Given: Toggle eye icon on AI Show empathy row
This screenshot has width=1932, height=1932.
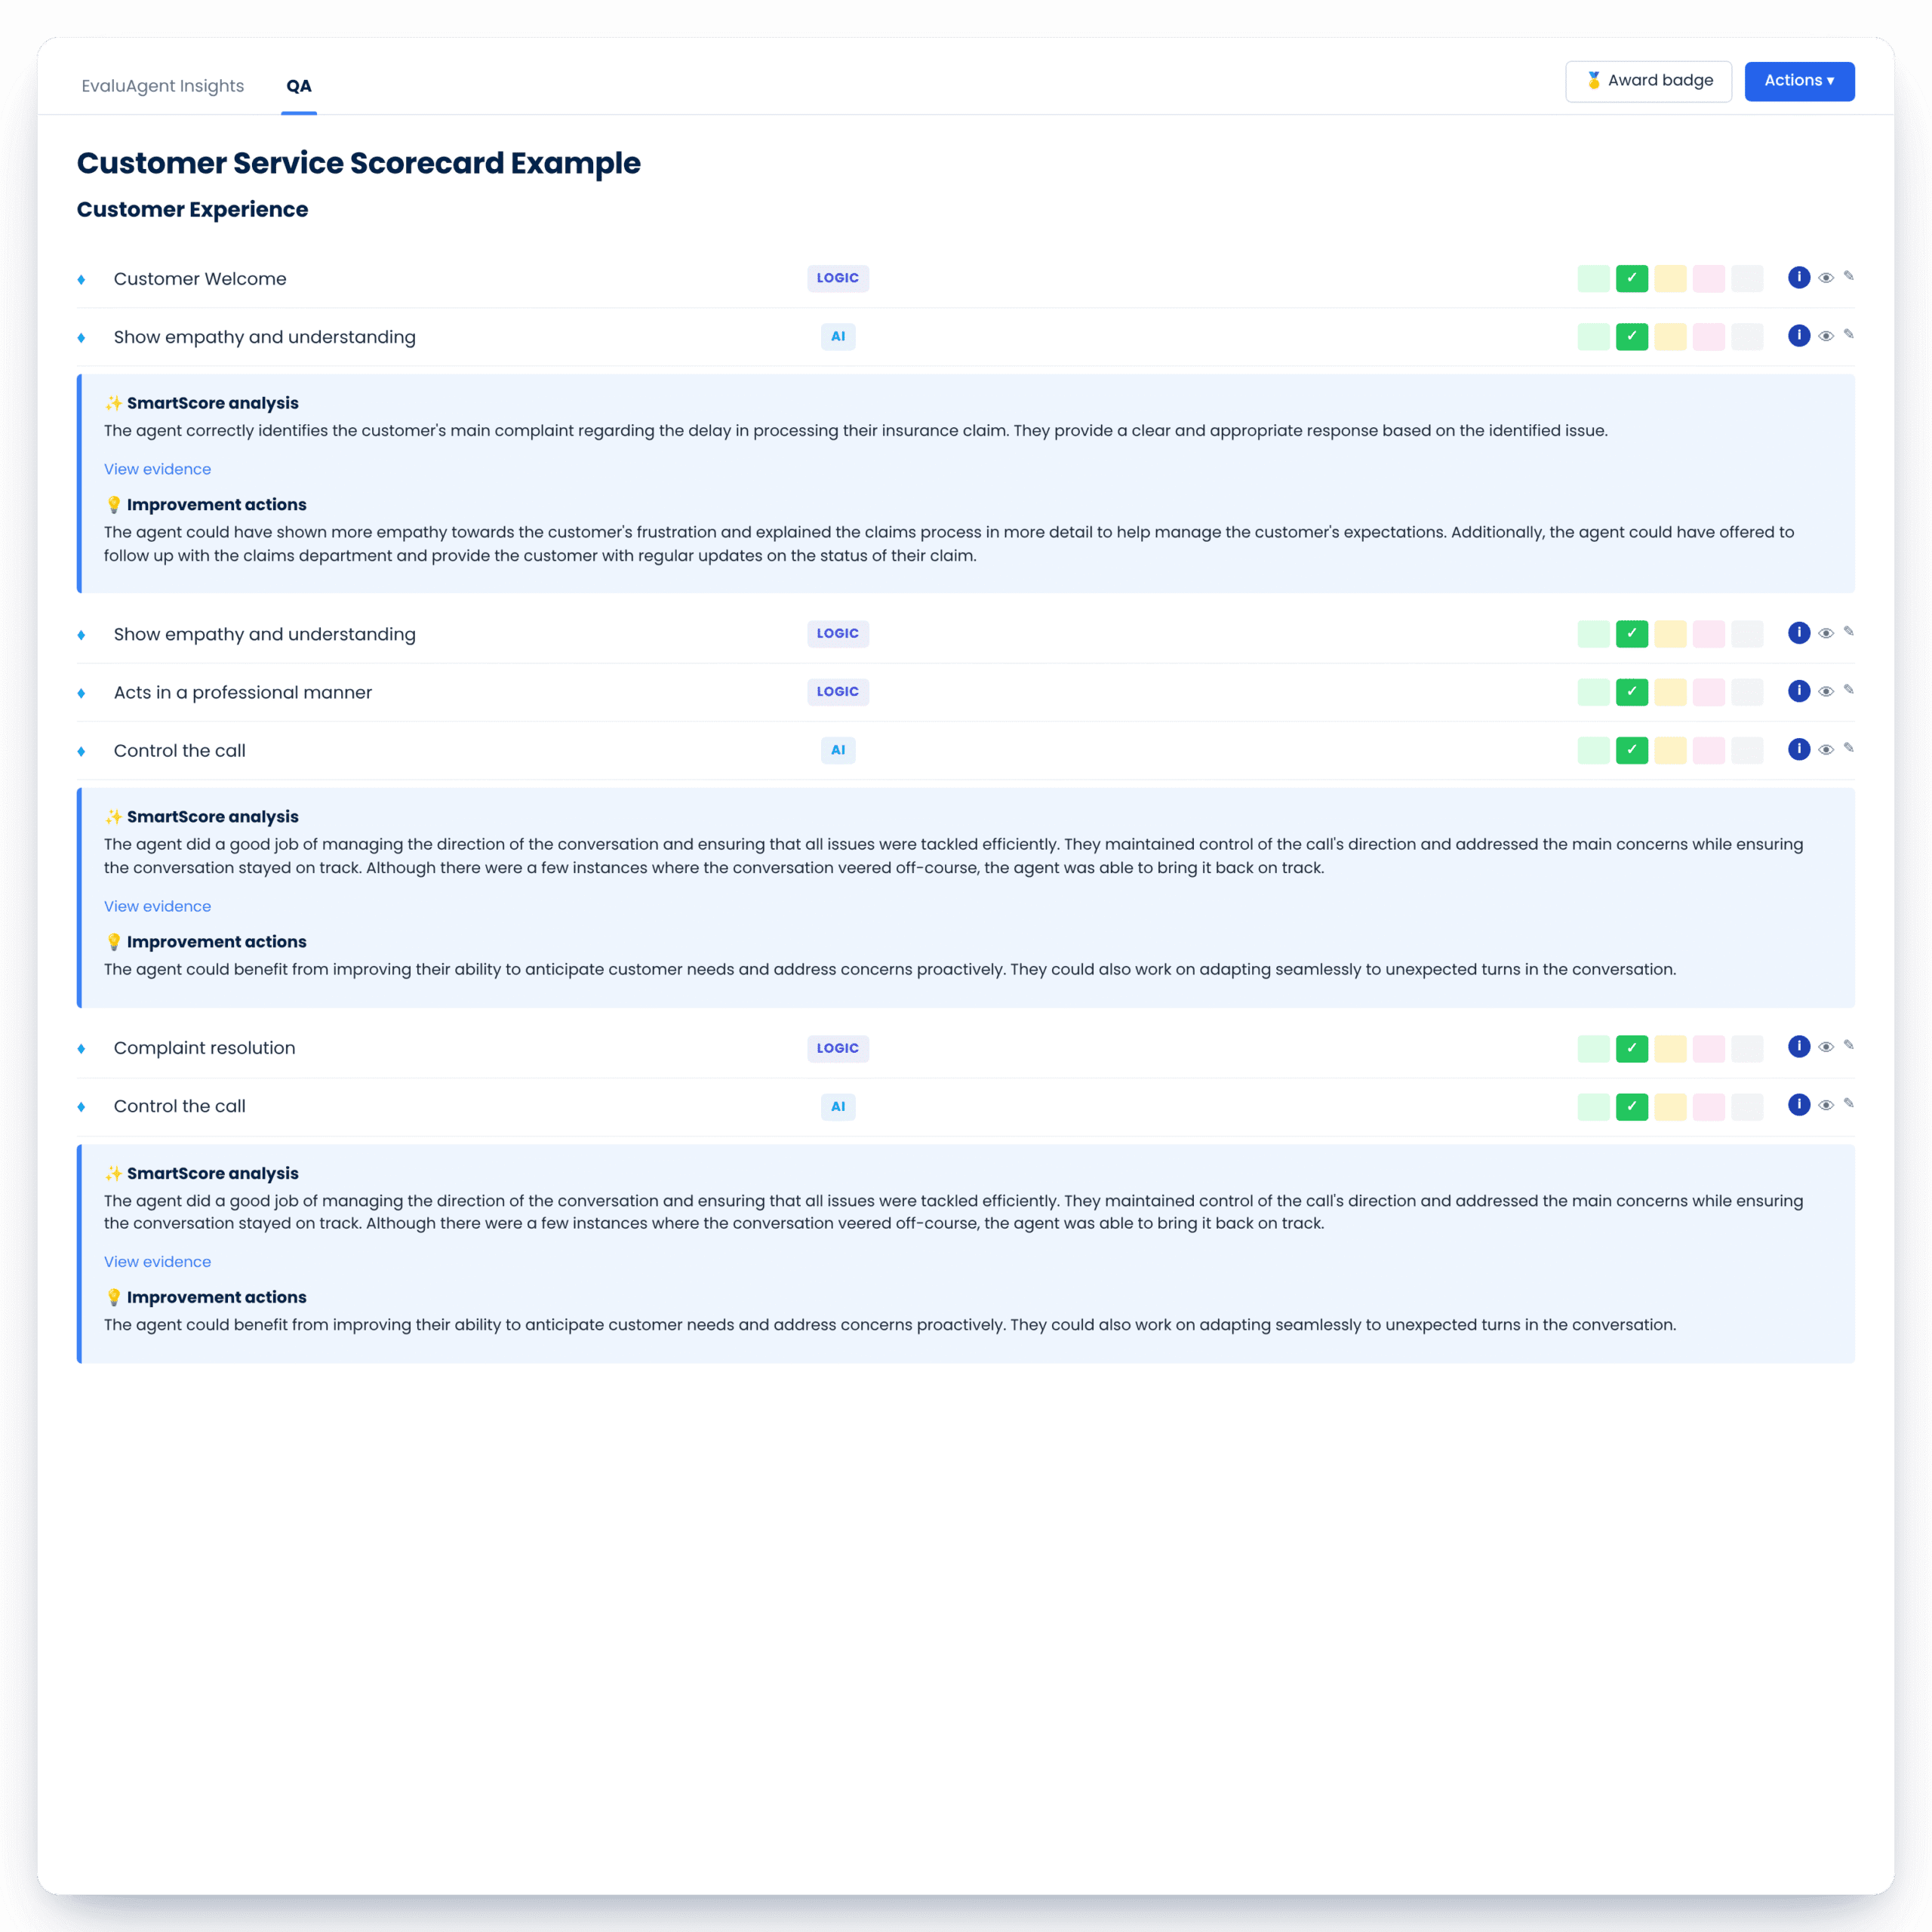Looking at the screenshot, I should pos(1825,336).
